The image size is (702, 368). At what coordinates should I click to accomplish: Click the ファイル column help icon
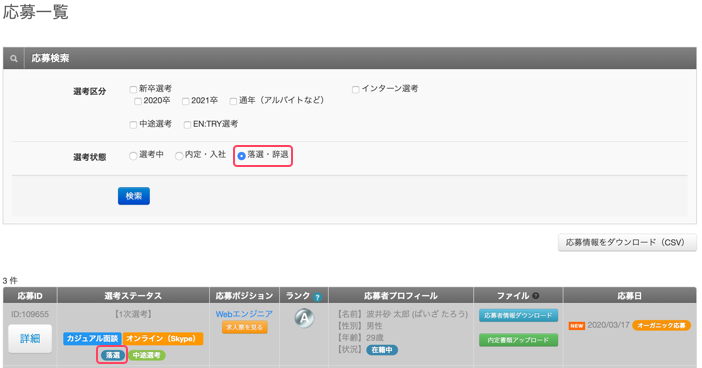click(x=536, y=296)
